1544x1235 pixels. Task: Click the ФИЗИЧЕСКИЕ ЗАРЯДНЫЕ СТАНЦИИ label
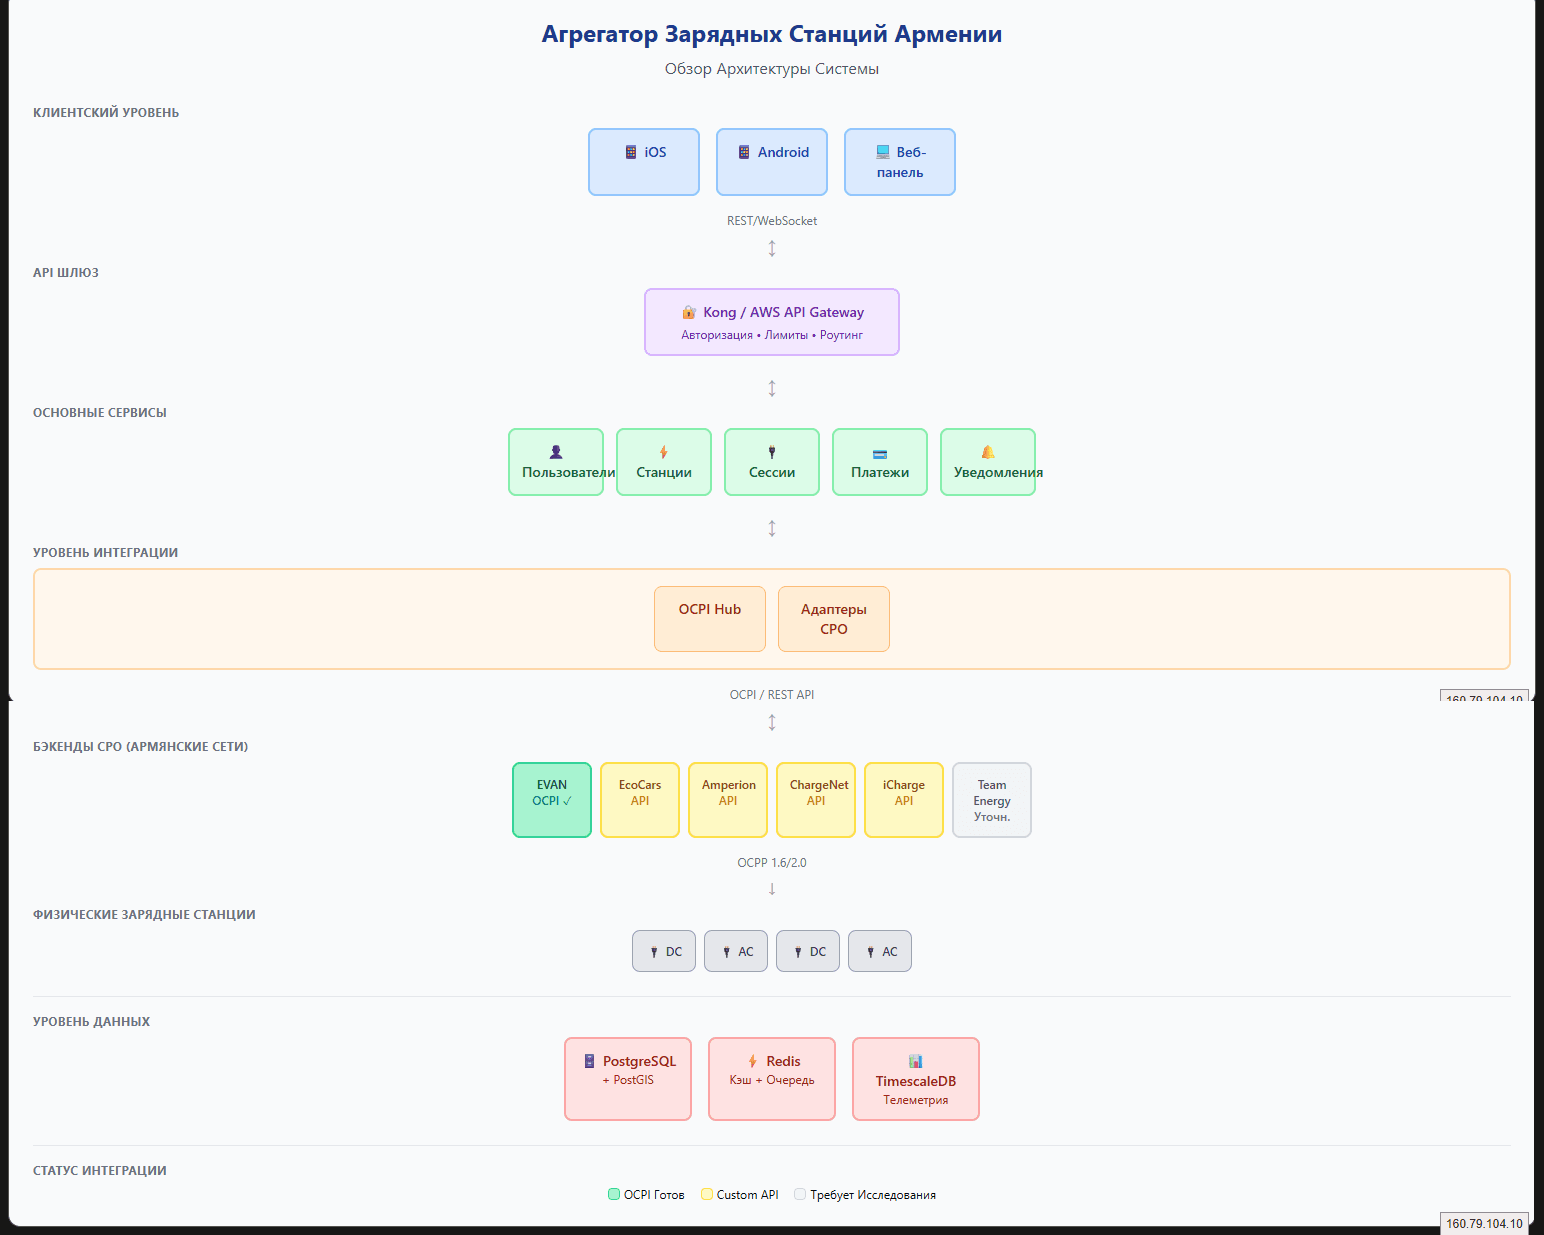click(x=144, y=915)
